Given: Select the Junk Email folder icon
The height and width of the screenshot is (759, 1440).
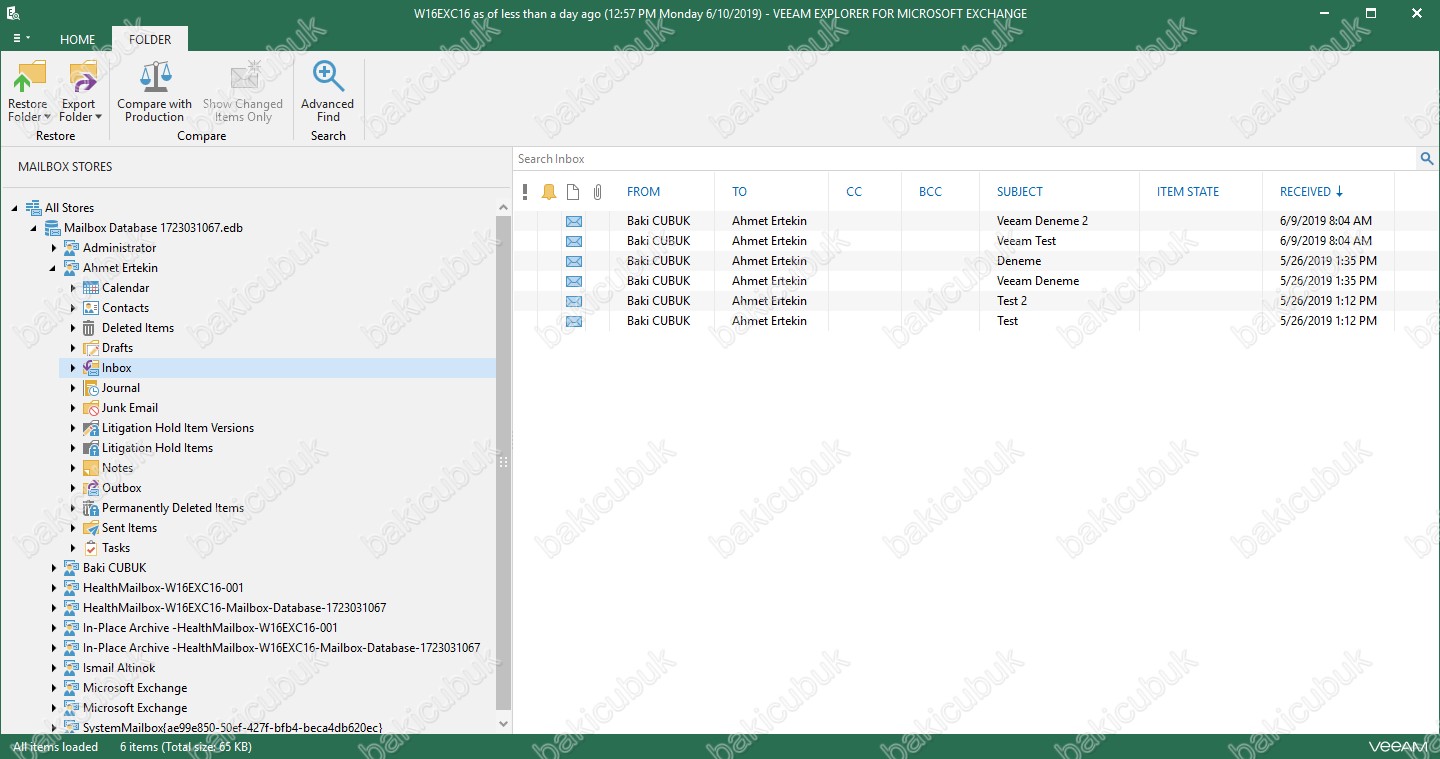Looking at the screenshot, I should tap(91, 408).
